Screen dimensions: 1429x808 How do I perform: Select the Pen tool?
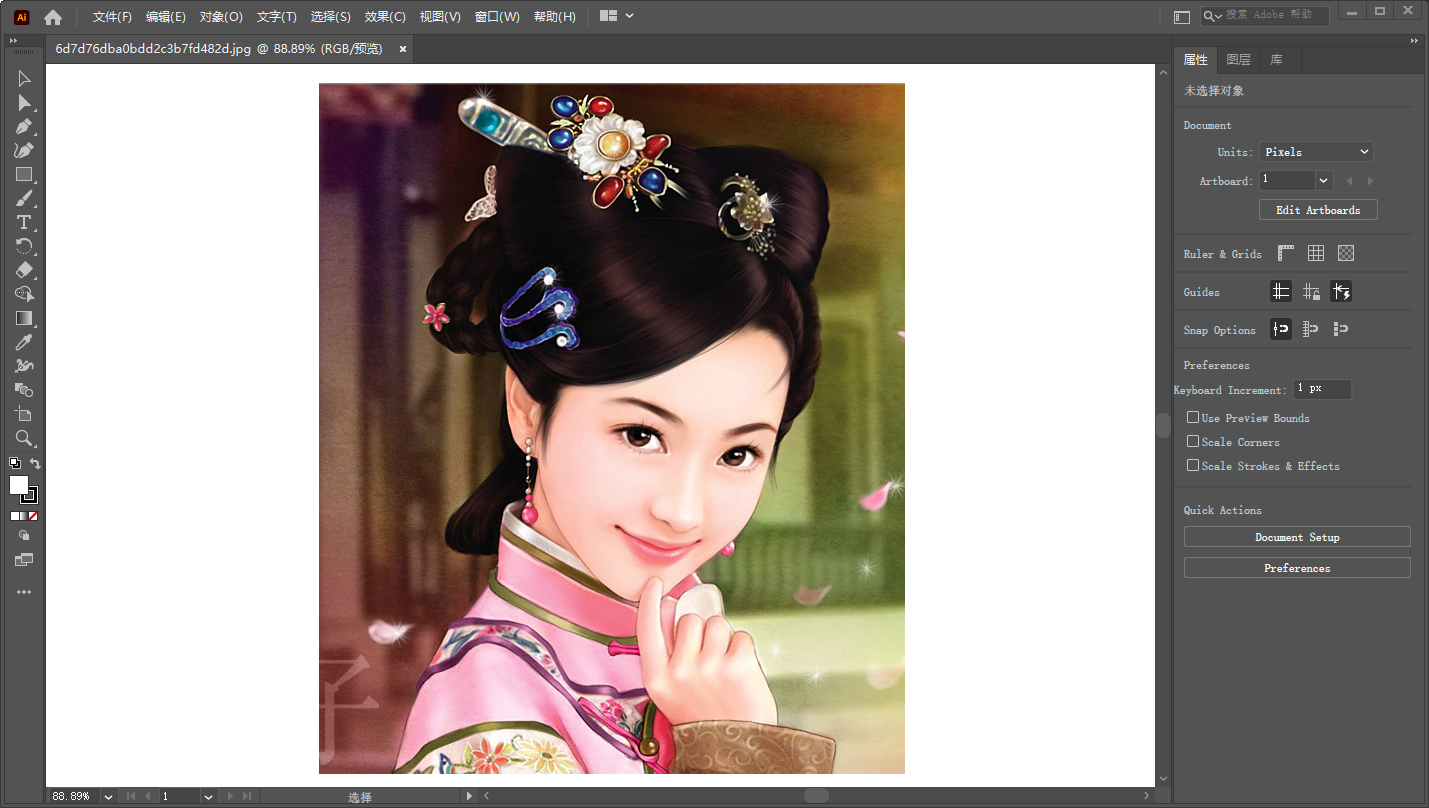pyautogui.click(x=24, y=127)
